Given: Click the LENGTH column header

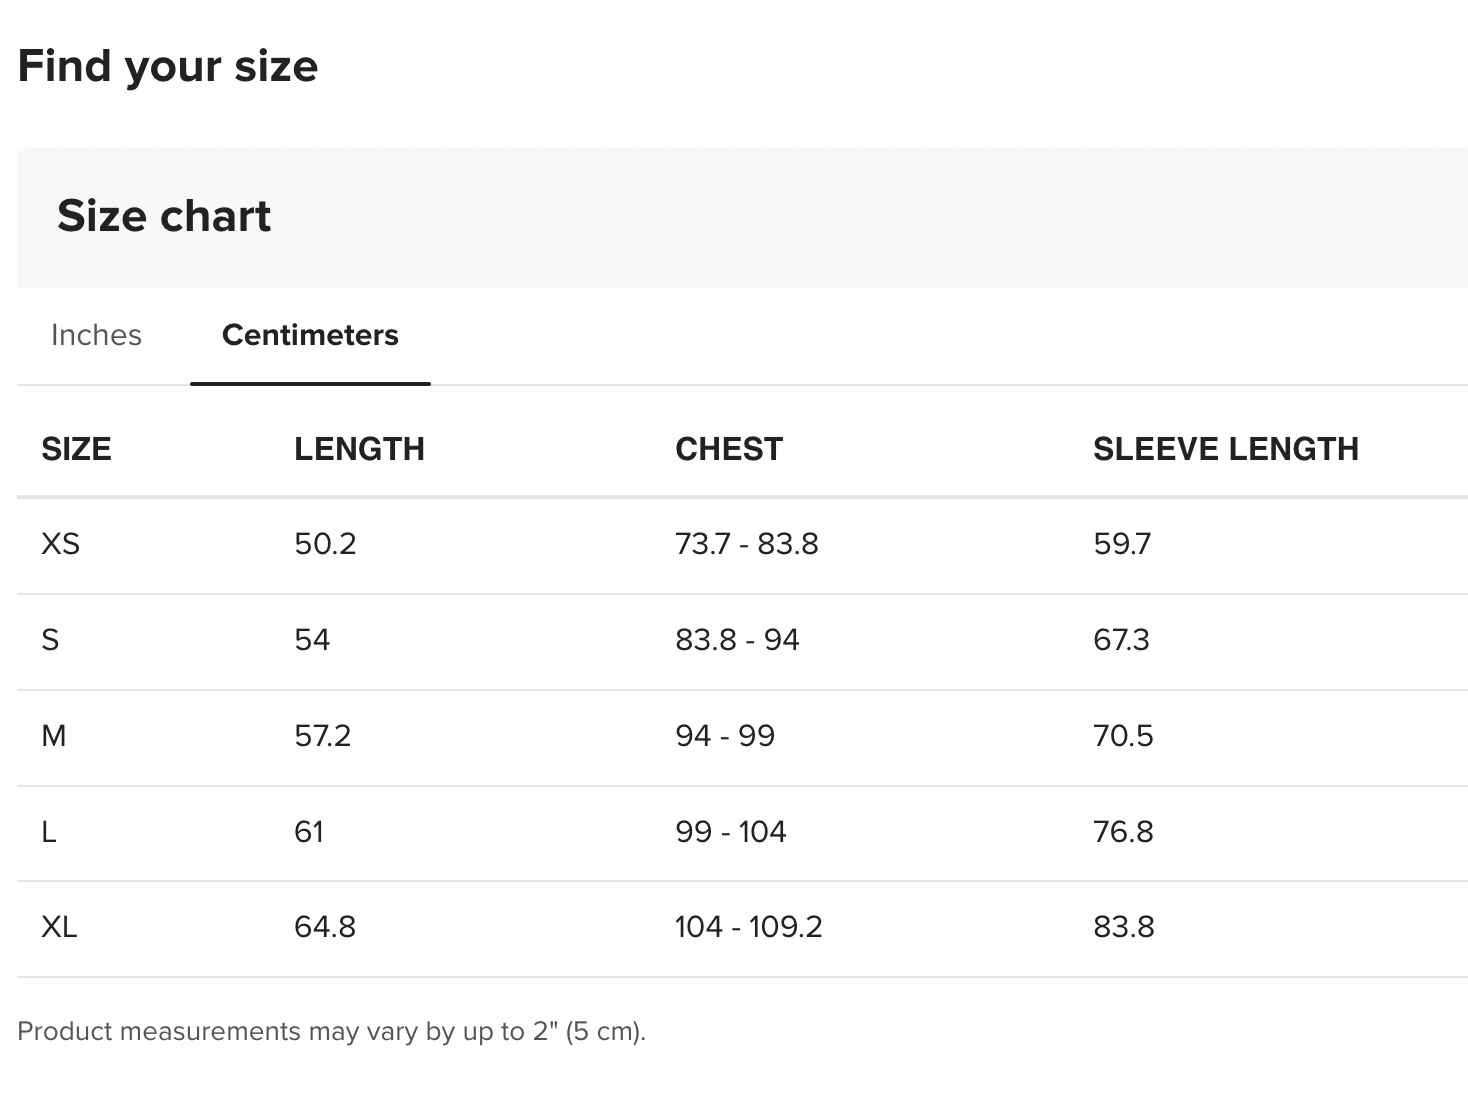Looking at the screenshot, I should [359, 449].
